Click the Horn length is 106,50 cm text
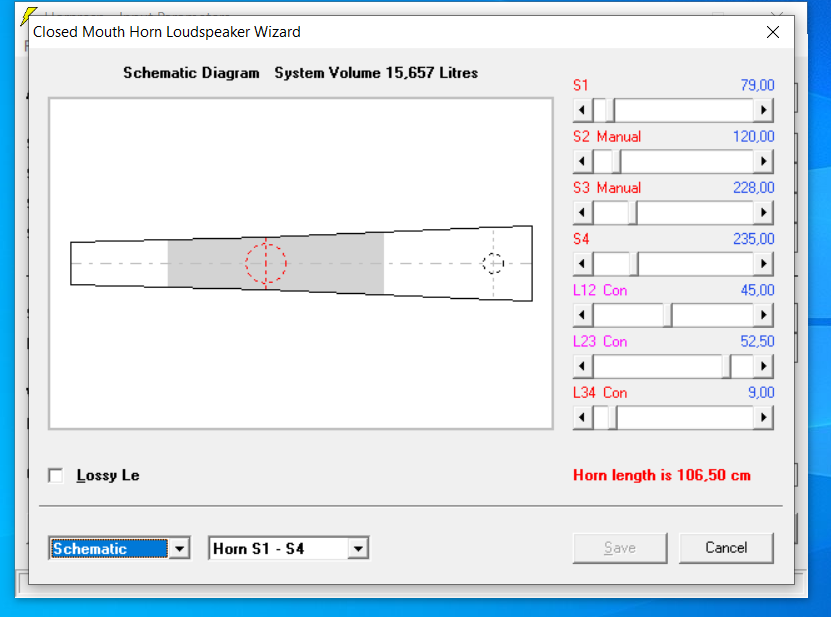 662,475
